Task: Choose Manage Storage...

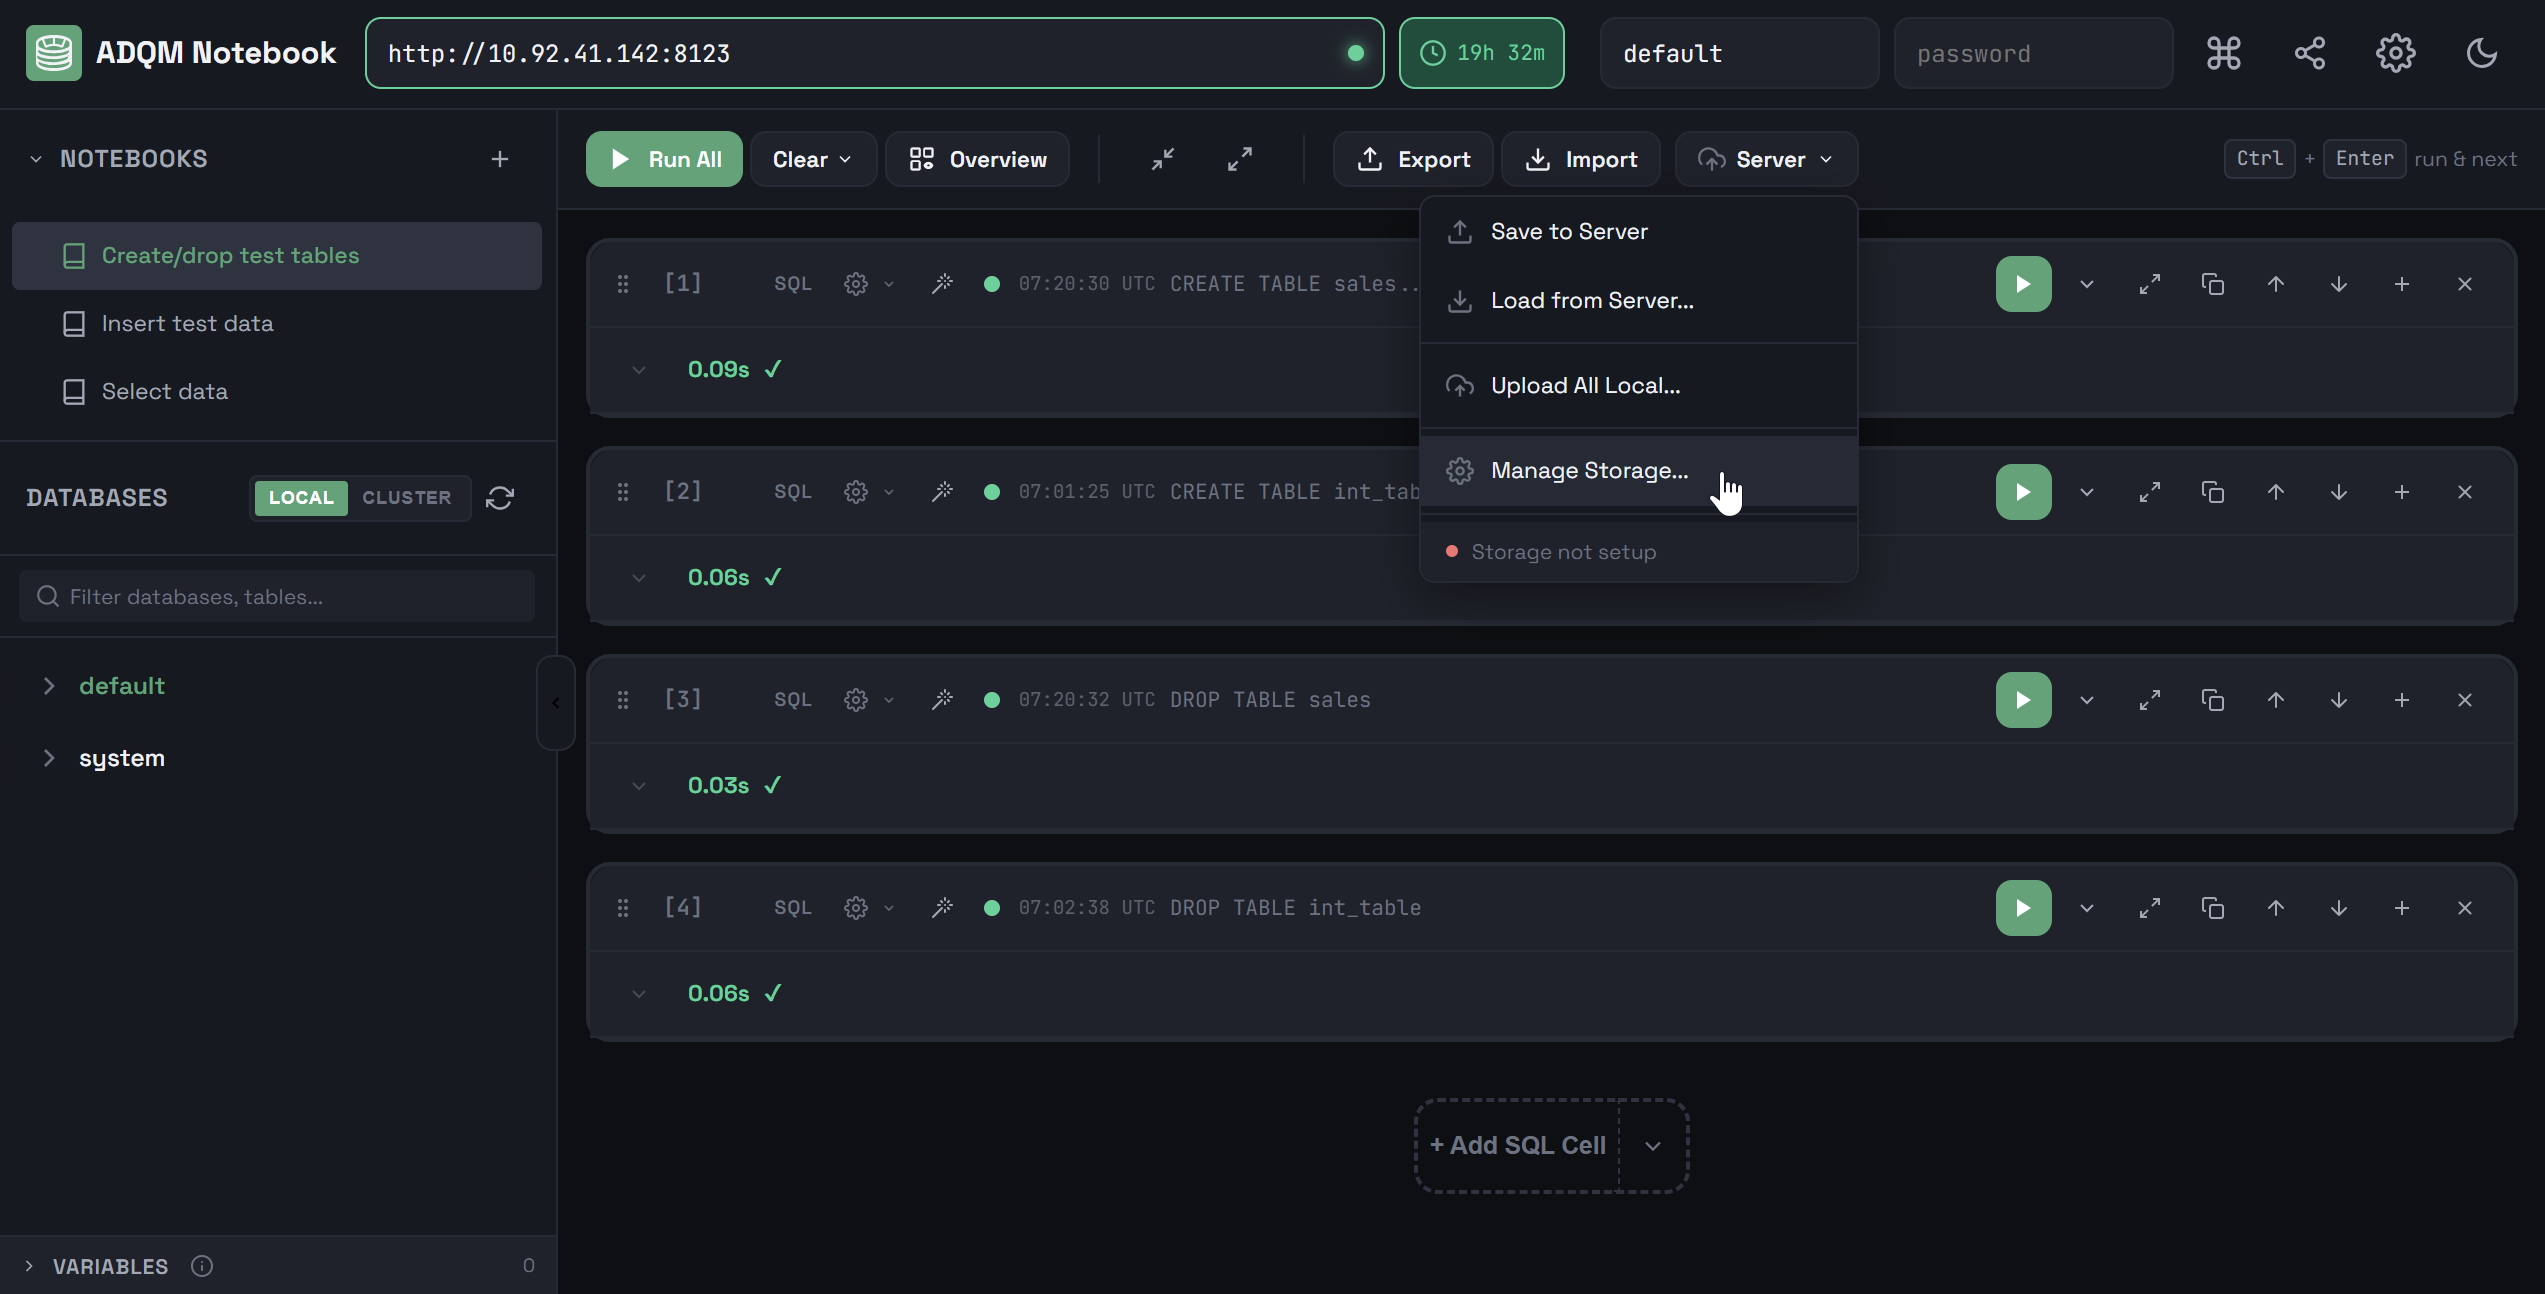Action: coord(1638,471)
